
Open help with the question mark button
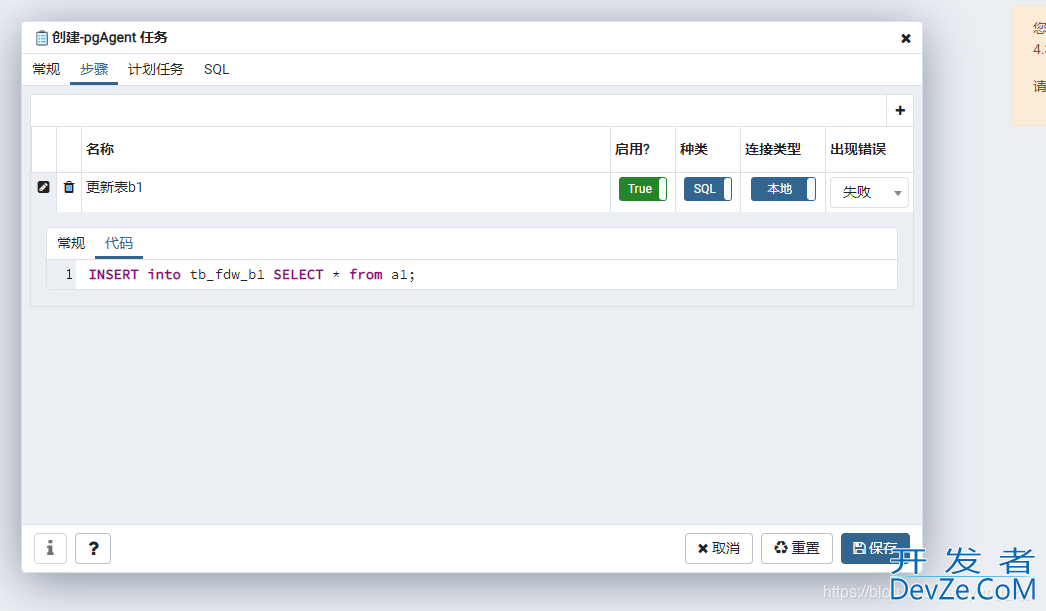93,548
